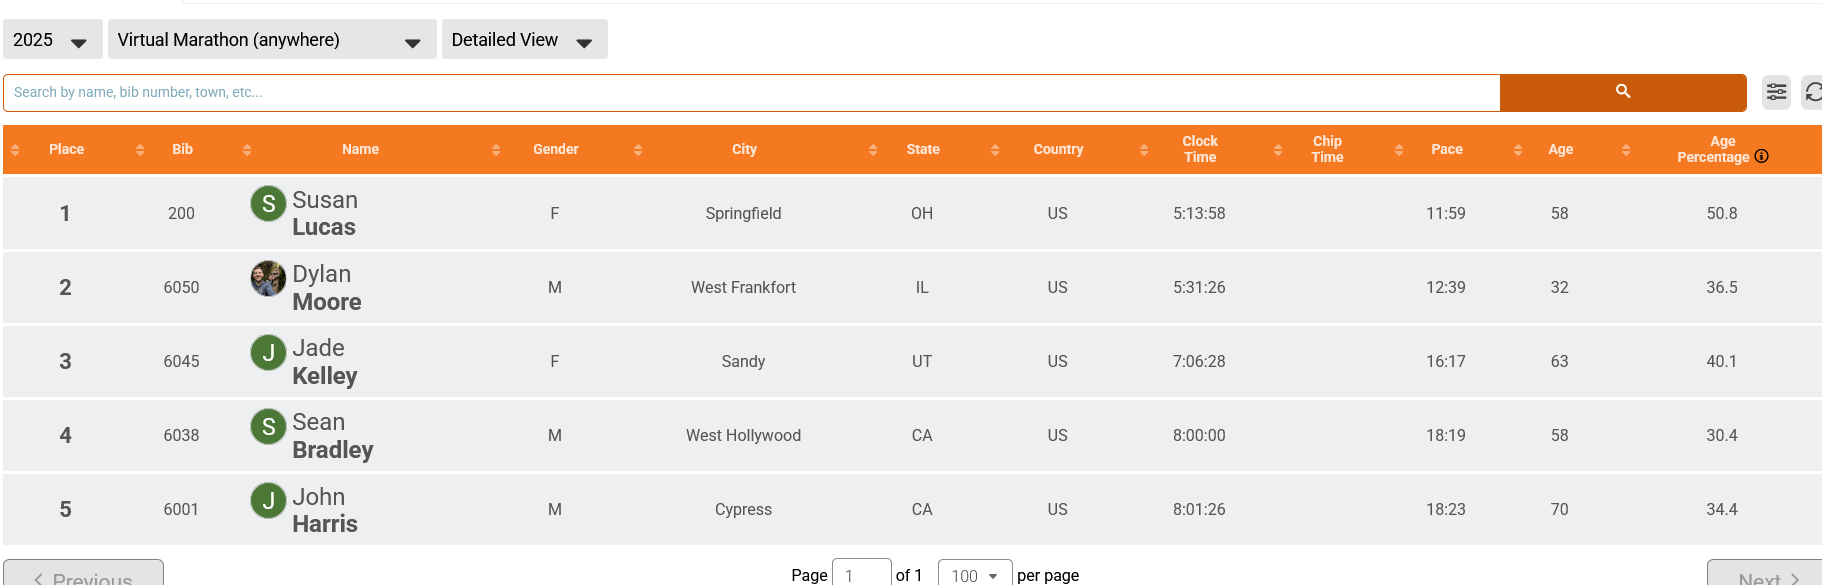Screen dimensions: 1822x585
Task: Go to the Previous page
Action: click(x=84, y=575)
